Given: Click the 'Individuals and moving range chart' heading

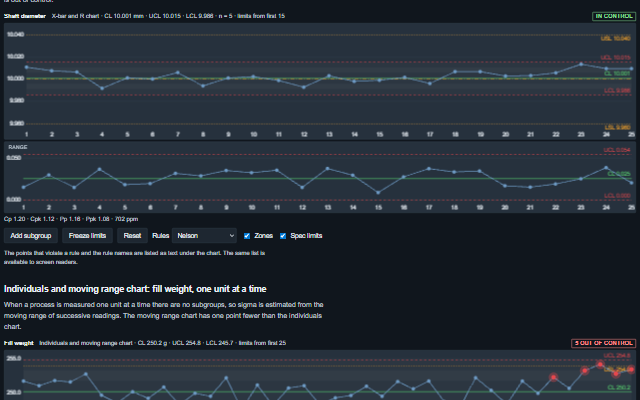Looking at the screenshot, I should 135,289.
